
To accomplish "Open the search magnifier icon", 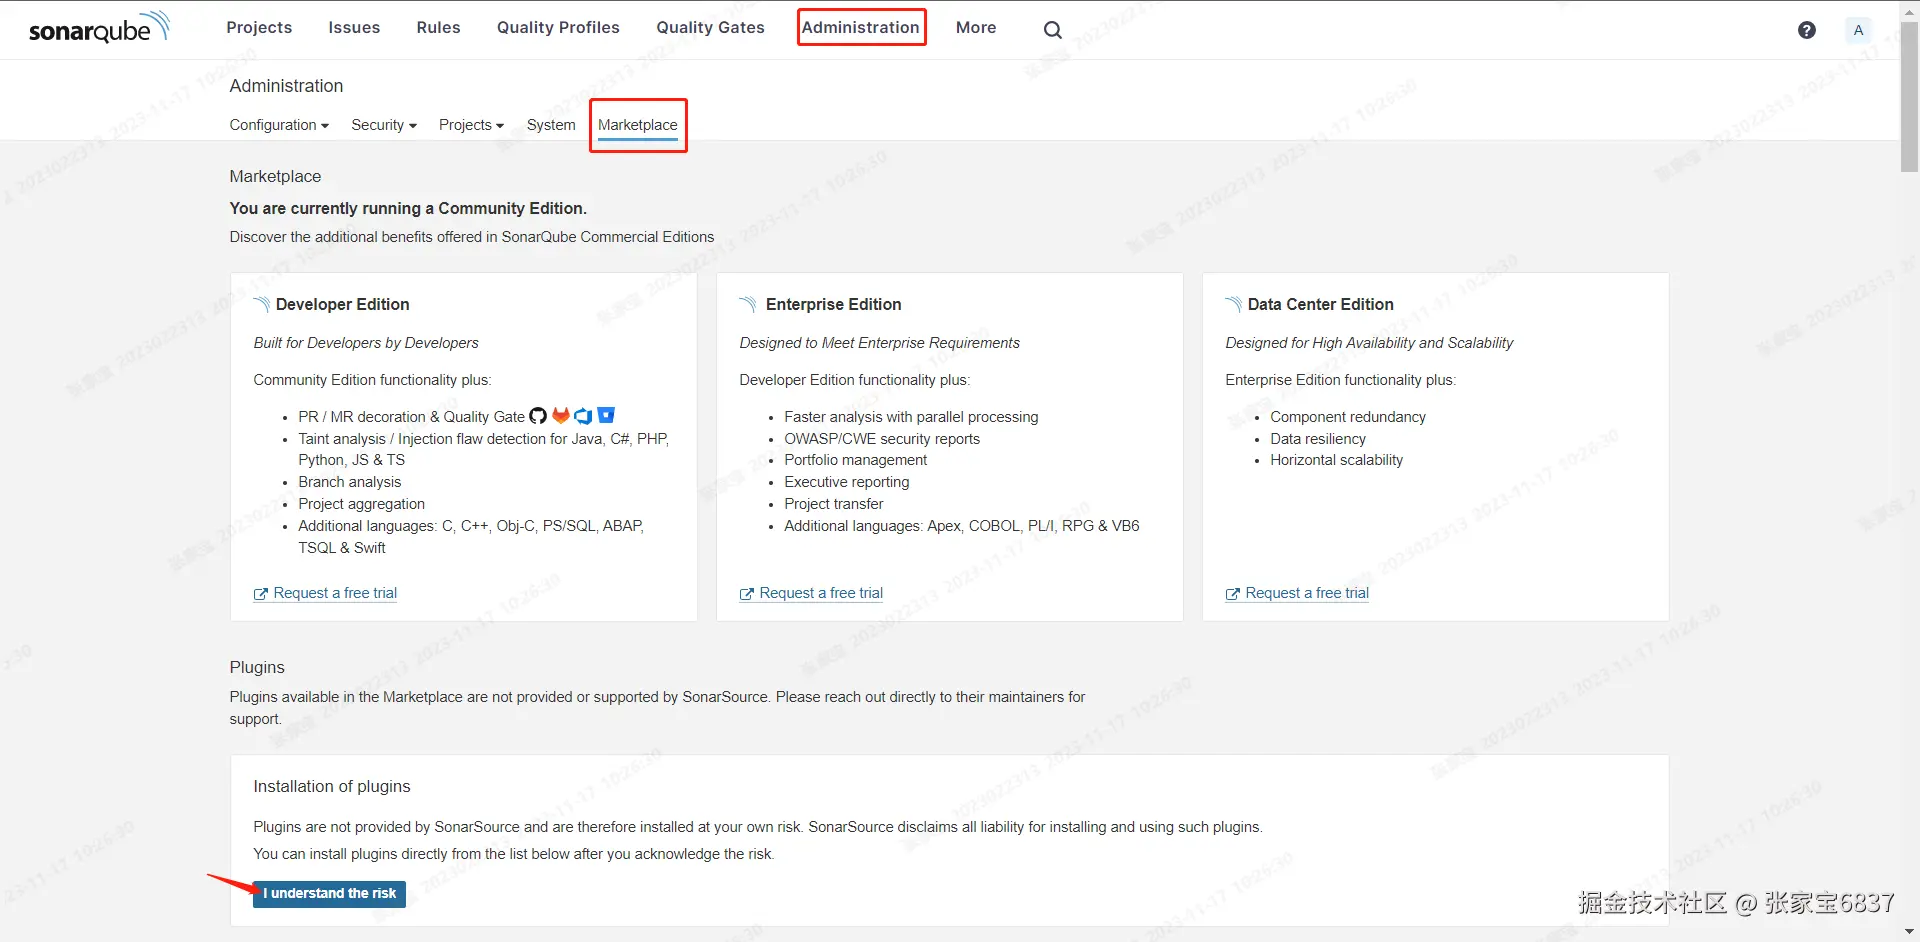I will pyautogui.click(x=1052, y=30).
